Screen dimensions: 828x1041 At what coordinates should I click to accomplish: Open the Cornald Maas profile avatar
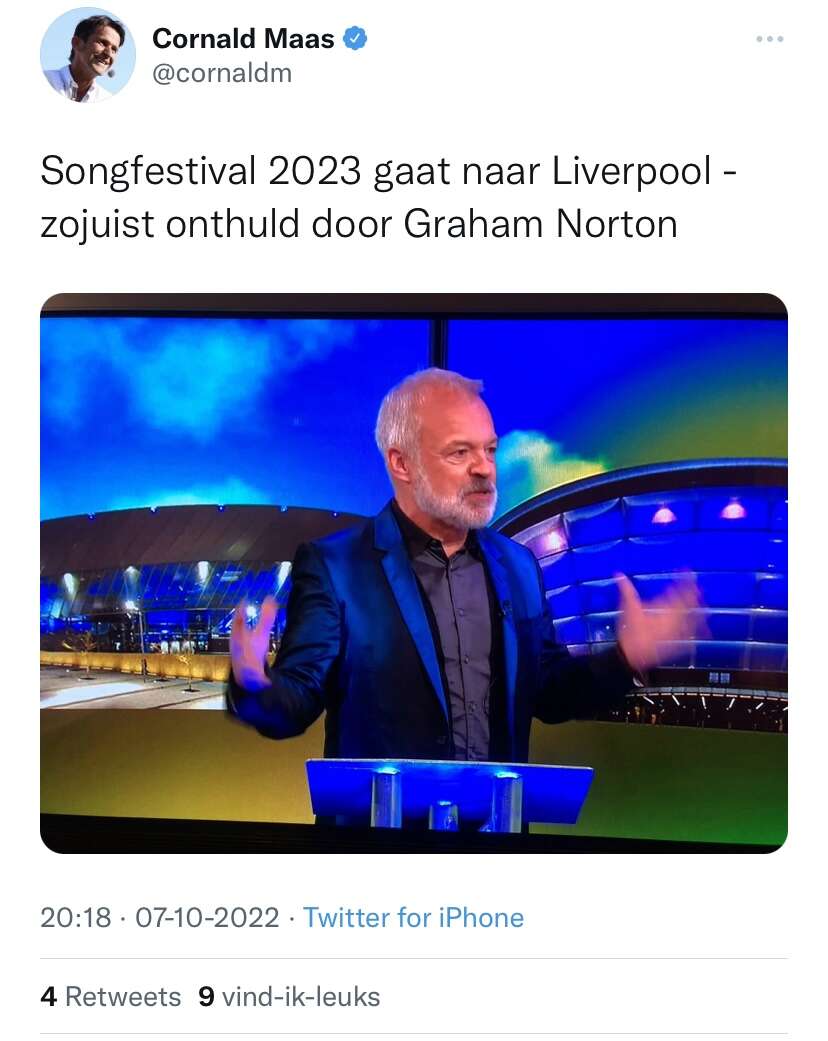pyautogui.click(x=88, y=56)
